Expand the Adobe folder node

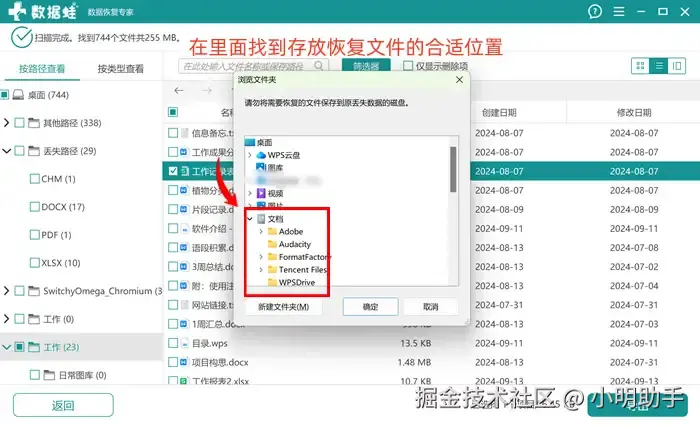point(261,231)
